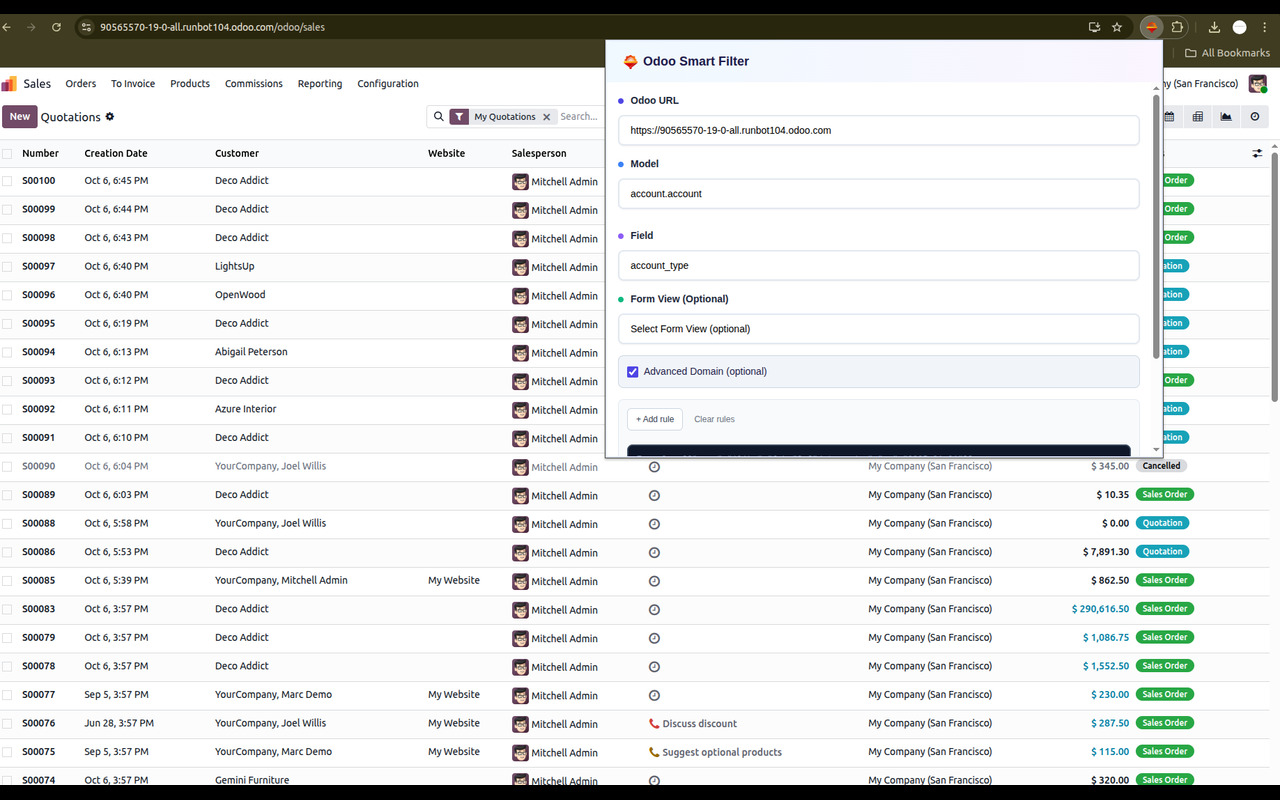Viewport: 1280px width, 800px height.
Task: Click the New quotation button
Action: pyautogui.click(x=20, y=117)
